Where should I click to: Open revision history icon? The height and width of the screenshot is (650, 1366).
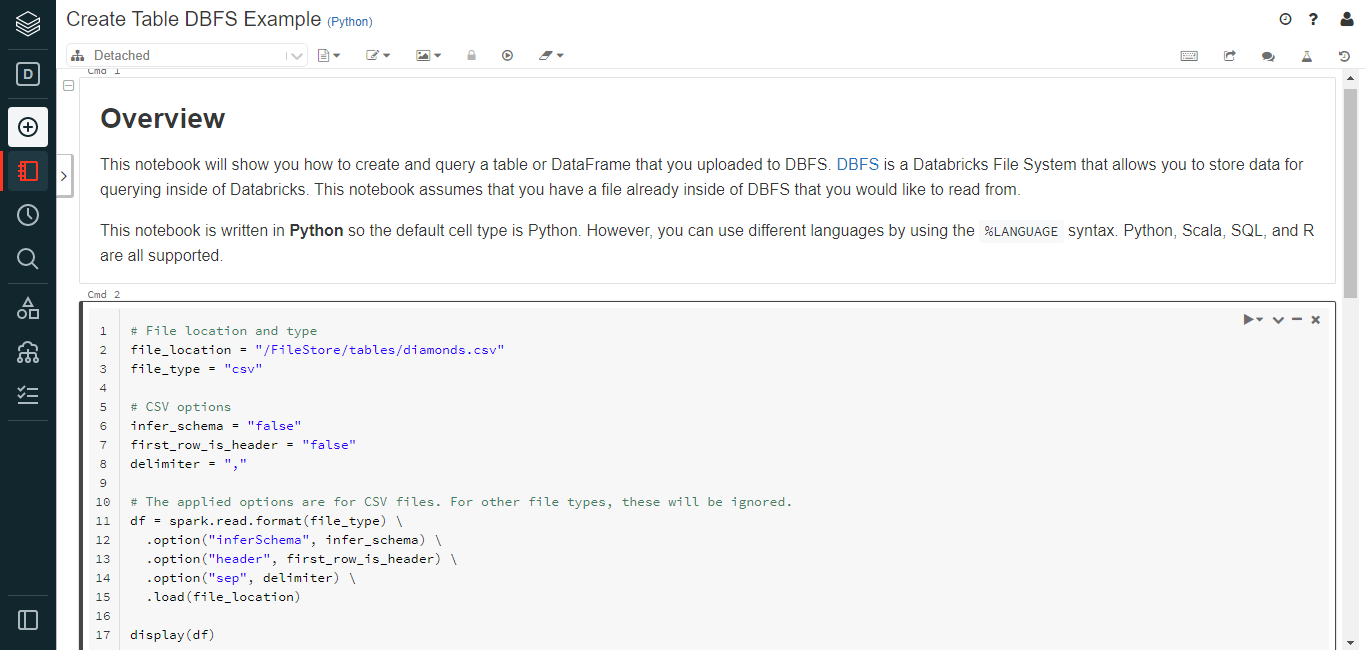(1345, 56)
